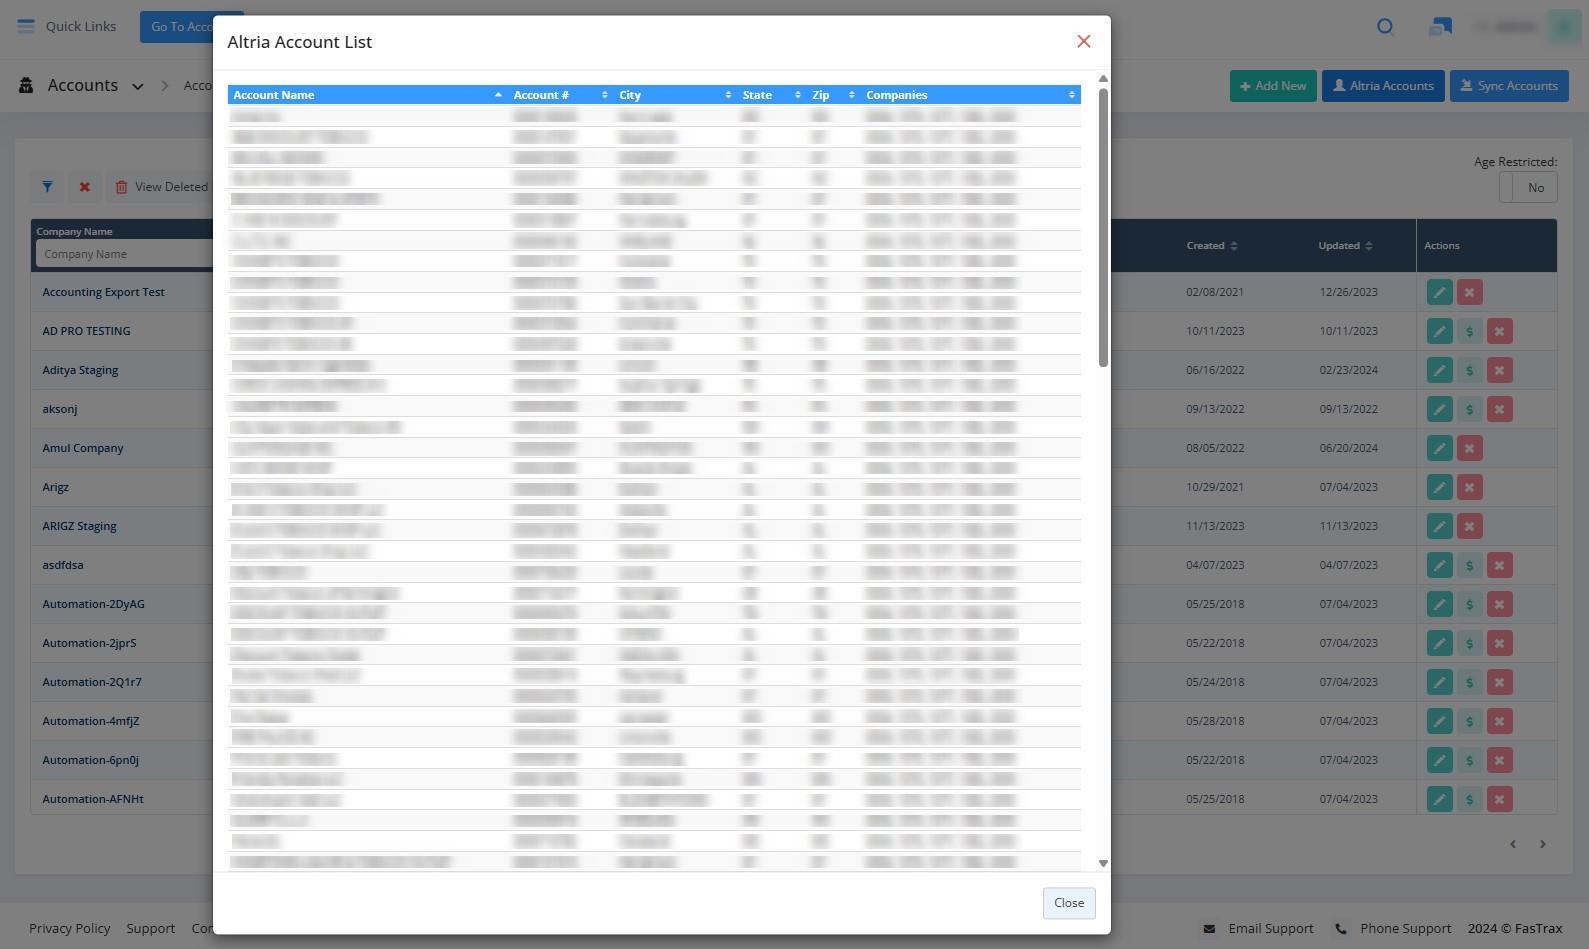Delete Arigz account with red X
Image resolution: width=1589 pixels, height=949 pixels.
click(1469, 487)
